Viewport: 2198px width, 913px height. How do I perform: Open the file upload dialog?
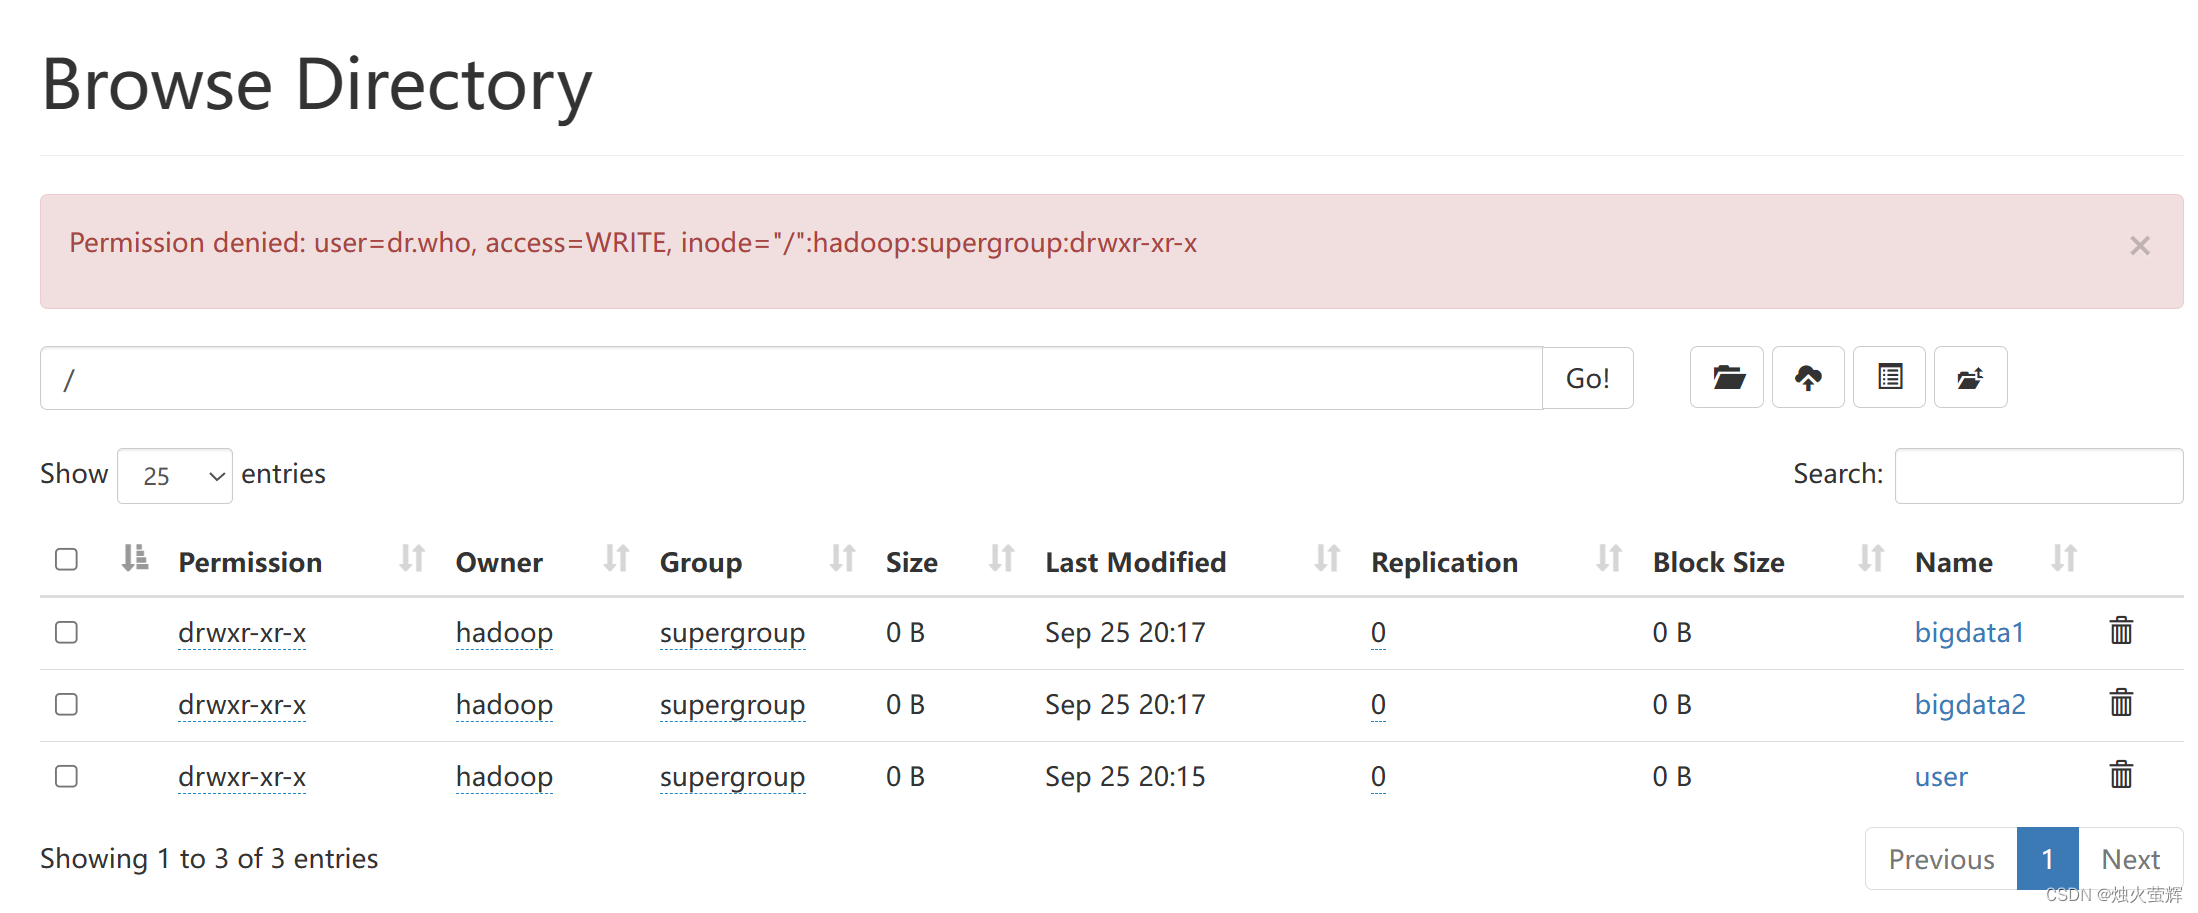coord(1808,377)
